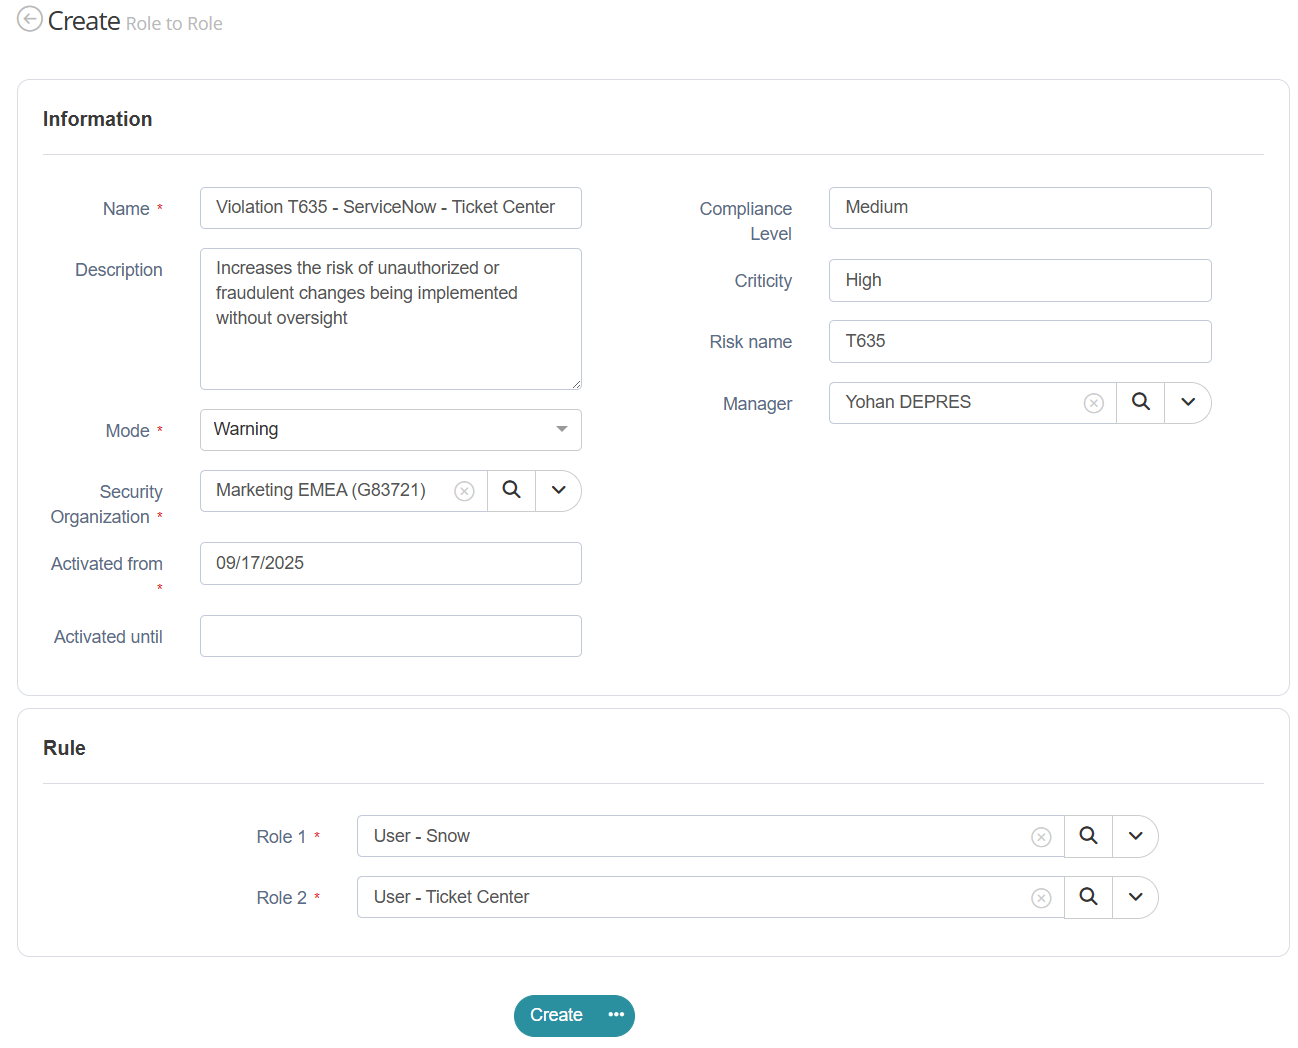
Task: Clear the Security Organization field value
Action: (x=464, y=491)
